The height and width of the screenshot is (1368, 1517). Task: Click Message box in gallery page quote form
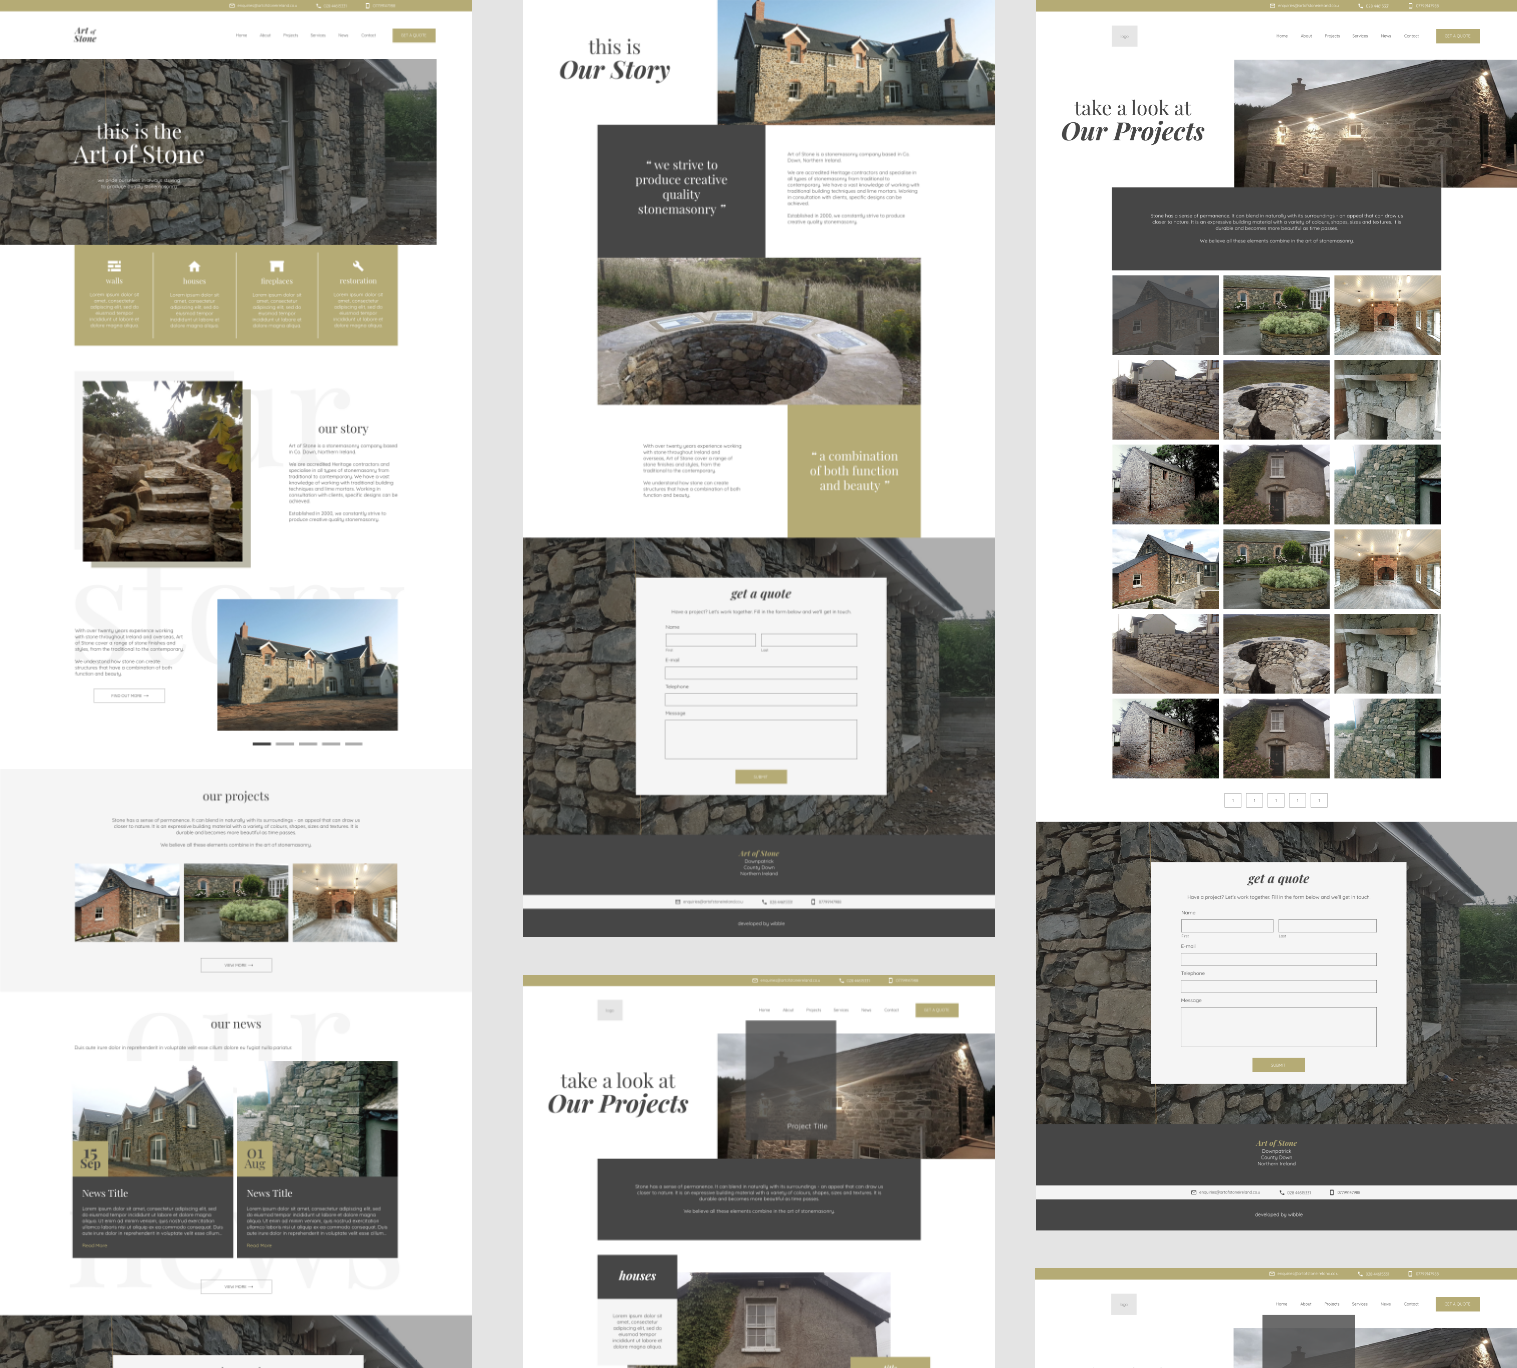[1279, 1026]
